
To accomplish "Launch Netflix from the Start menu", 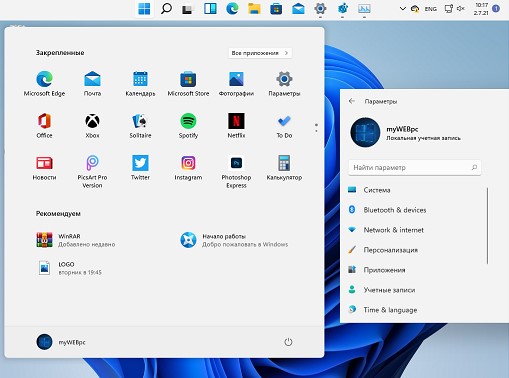I will (x=236, y=125).
